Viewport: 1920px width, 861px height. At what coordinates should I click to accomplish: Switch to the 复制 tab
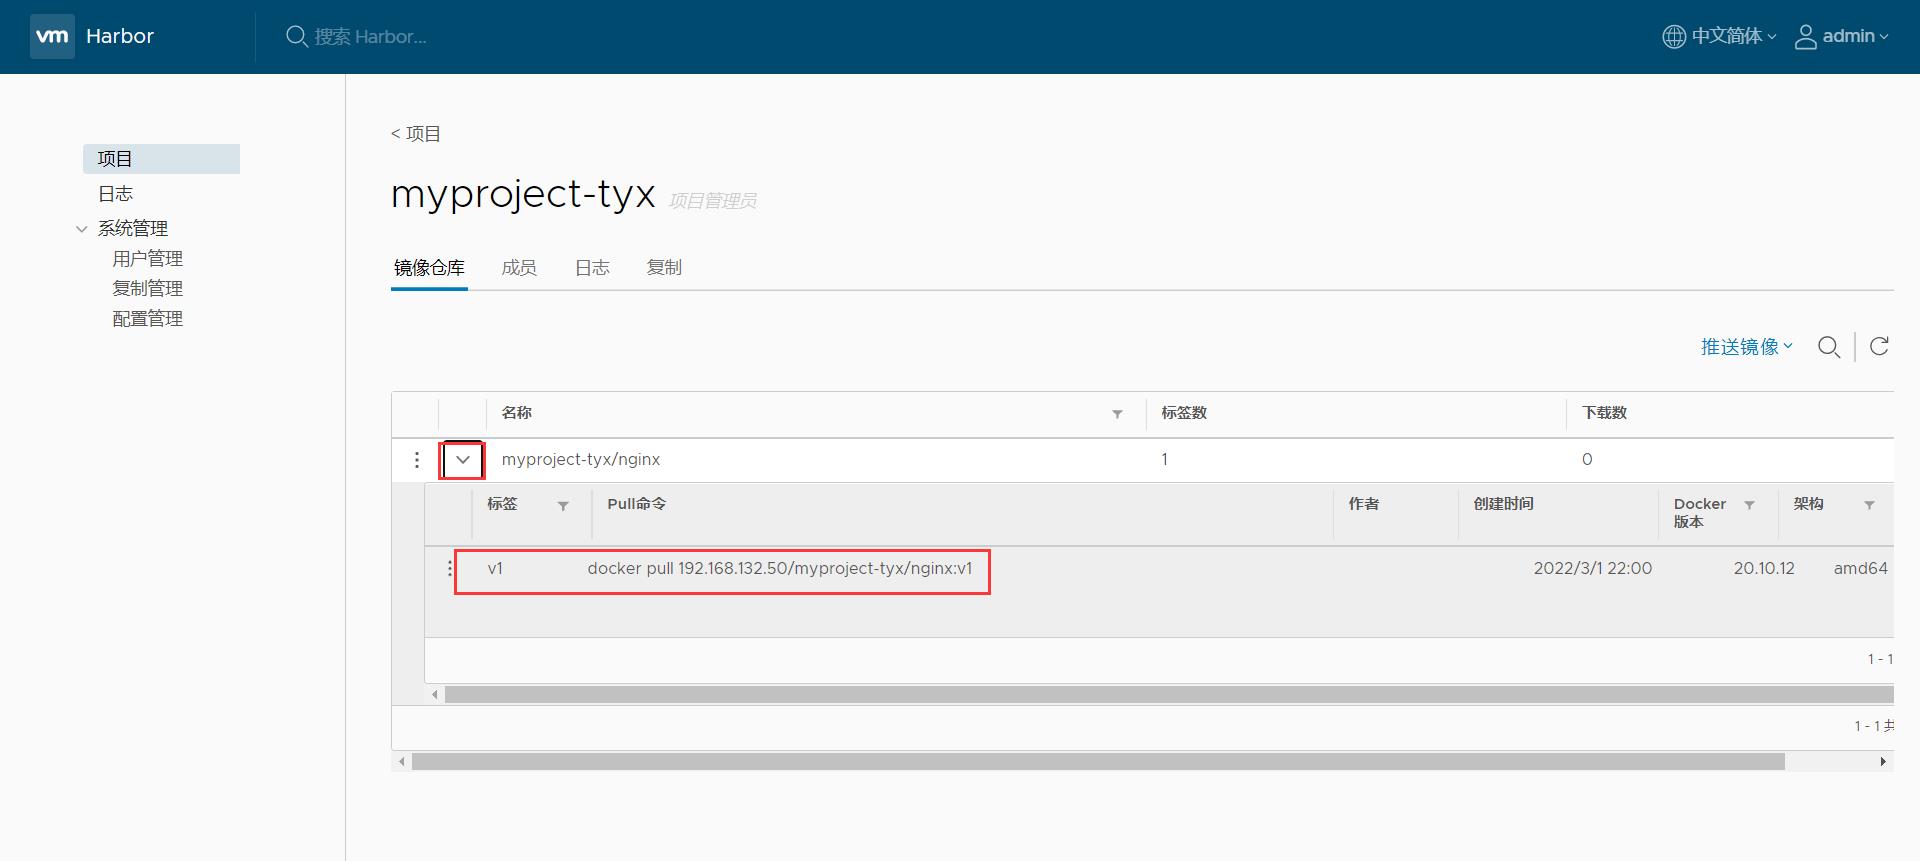664,268
